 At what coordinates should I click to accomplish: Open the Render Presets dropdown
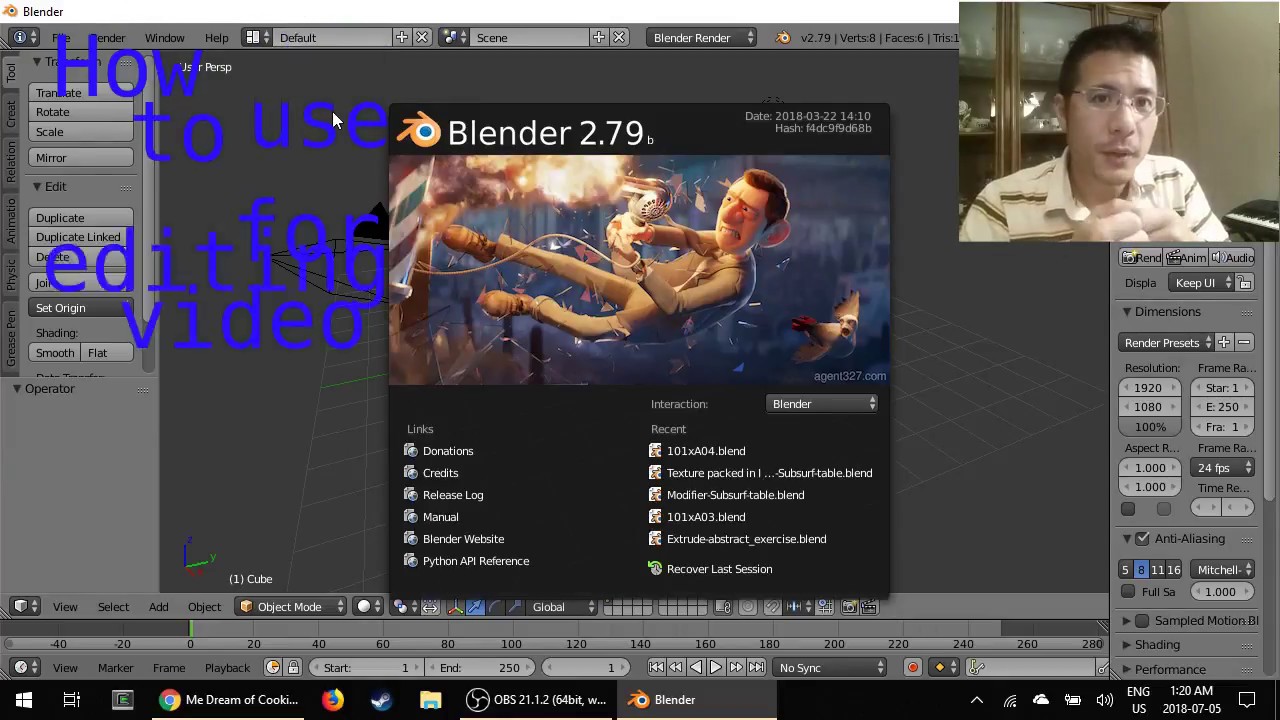click(1167, 342)
